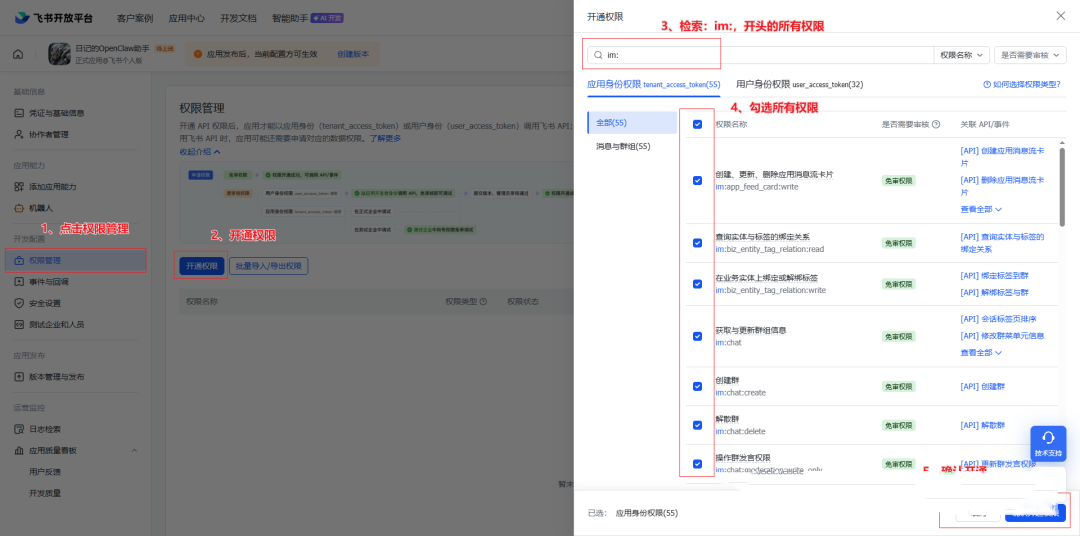Uncheck im:biz_entity_tag_relation:read checkbox
Image resolution: width=1080 pixels, height=536 pixels.
tap(697, 243)
